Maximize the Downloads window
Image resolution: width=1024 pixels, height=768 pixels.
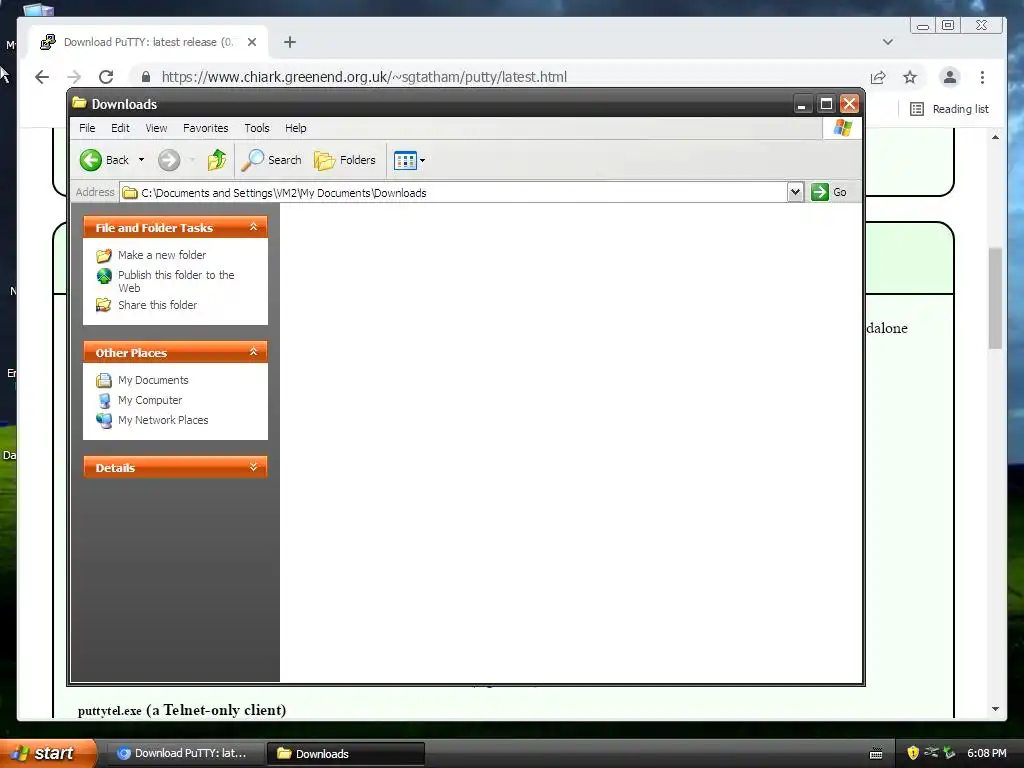tap(826, 104)
